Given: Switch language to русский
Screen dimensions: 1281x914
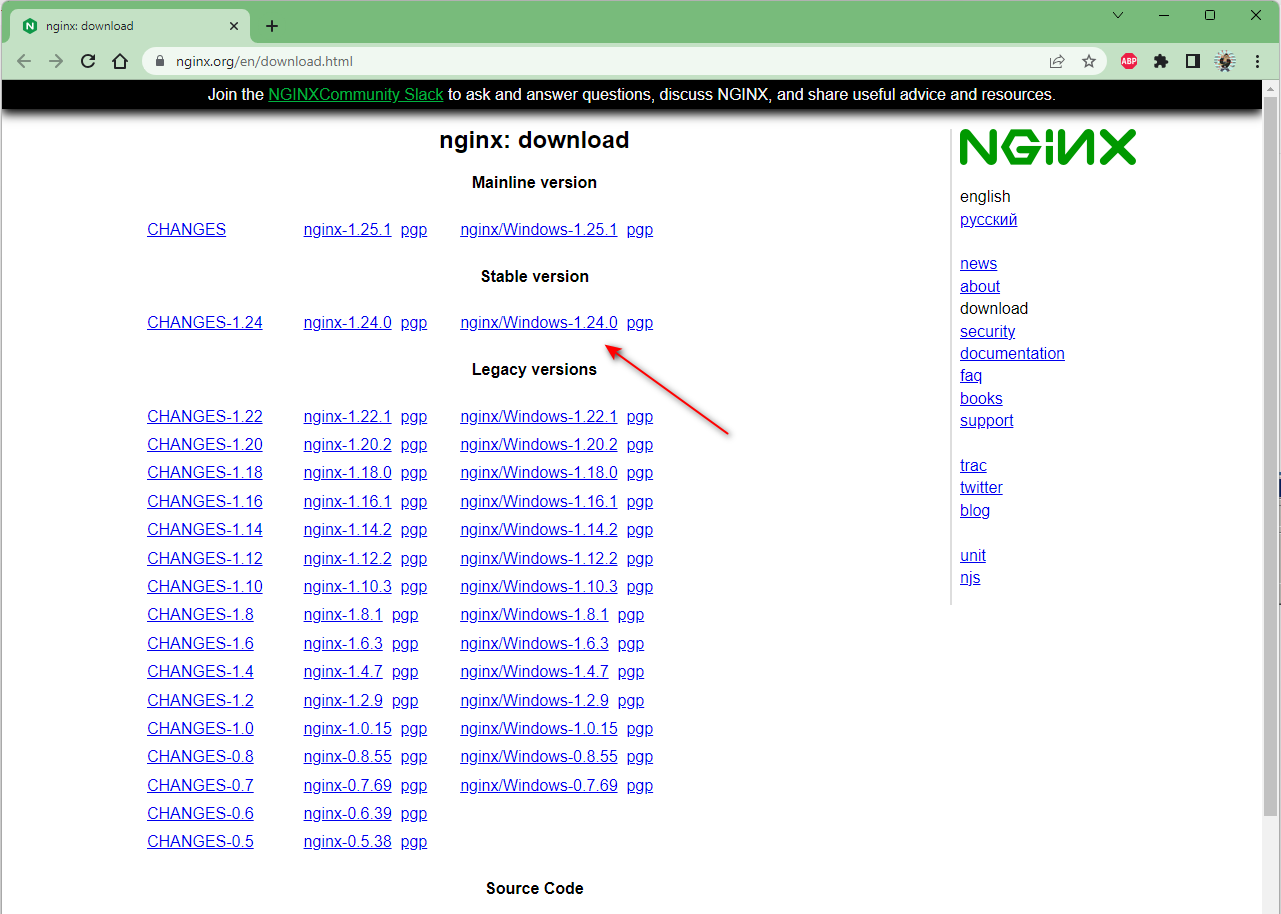Looking at the screenshot, I should pyautogui.click(x=988, y=219).
